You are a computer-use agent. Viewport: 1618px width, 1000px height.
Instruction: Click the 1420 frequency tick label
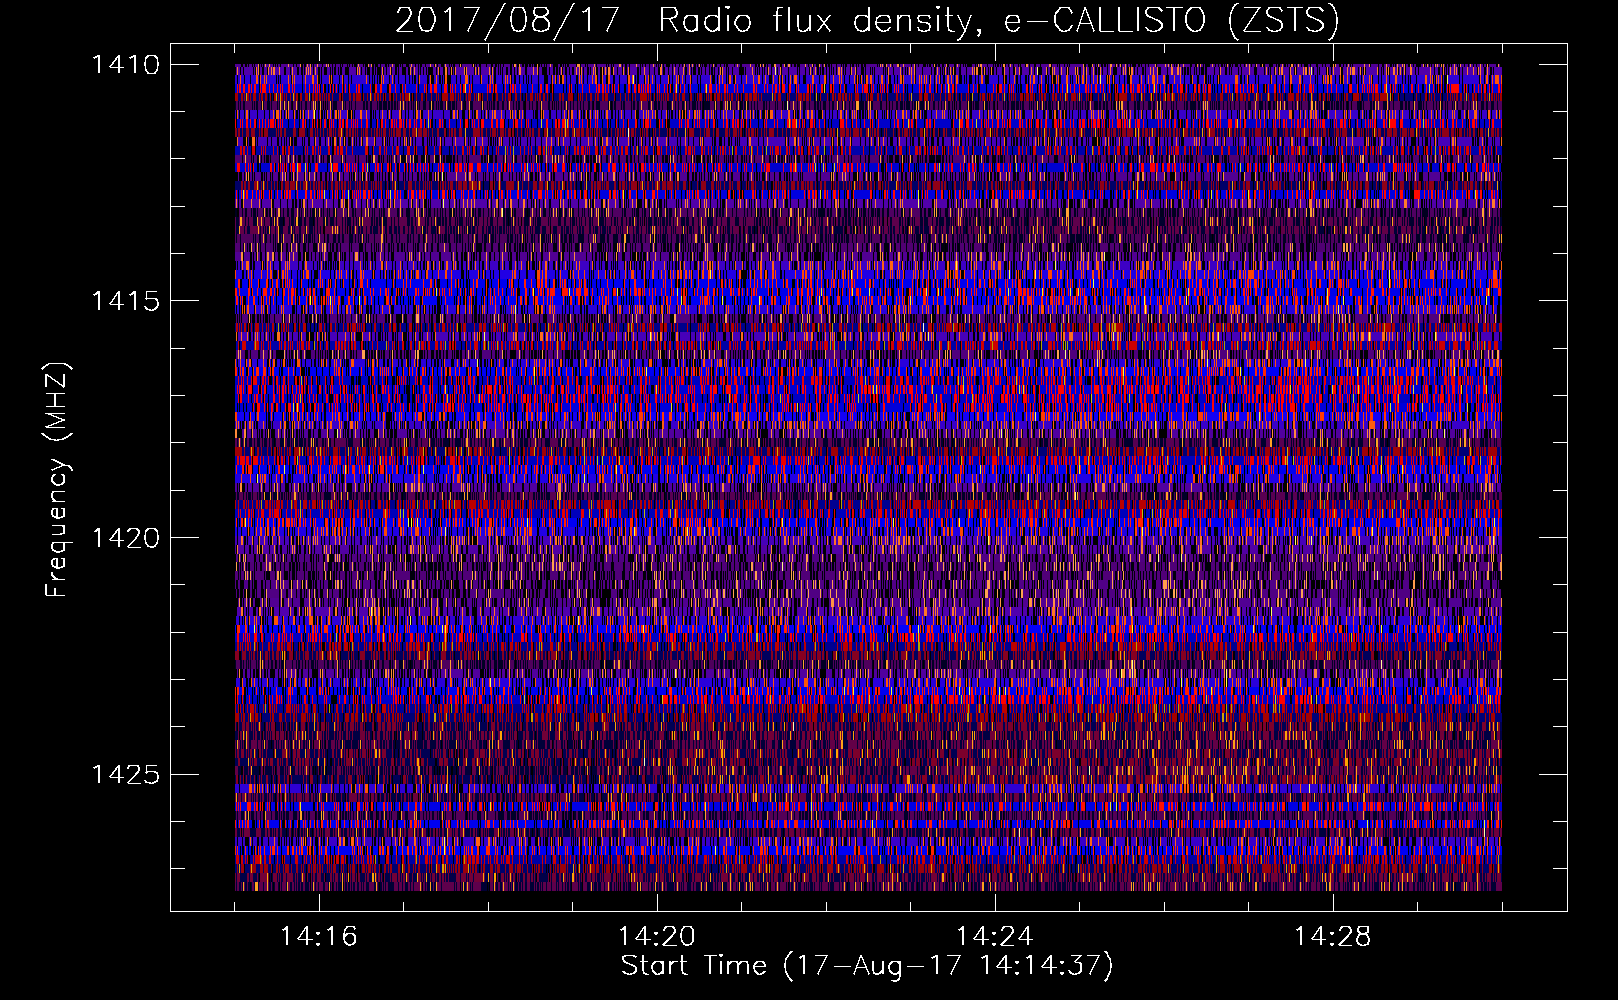coord(125,538)
